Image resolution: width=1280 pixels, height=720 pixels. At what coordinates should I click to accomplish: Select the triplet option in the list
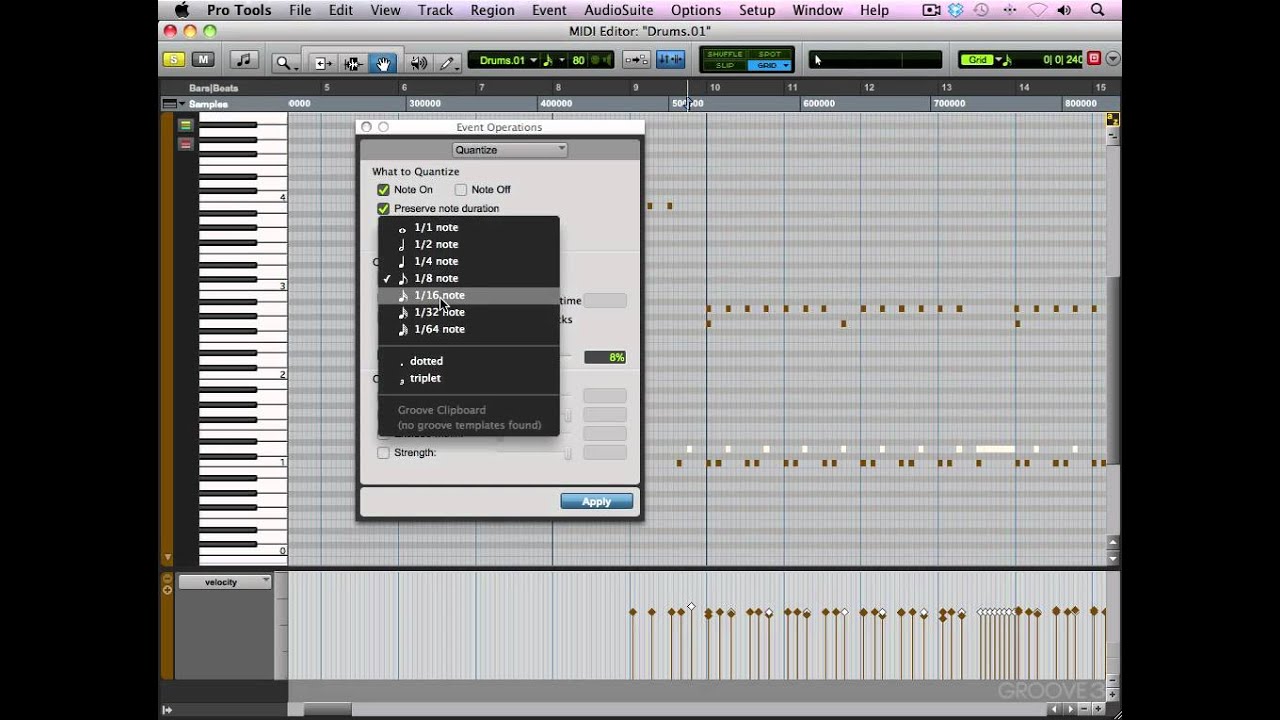point(468,379)
